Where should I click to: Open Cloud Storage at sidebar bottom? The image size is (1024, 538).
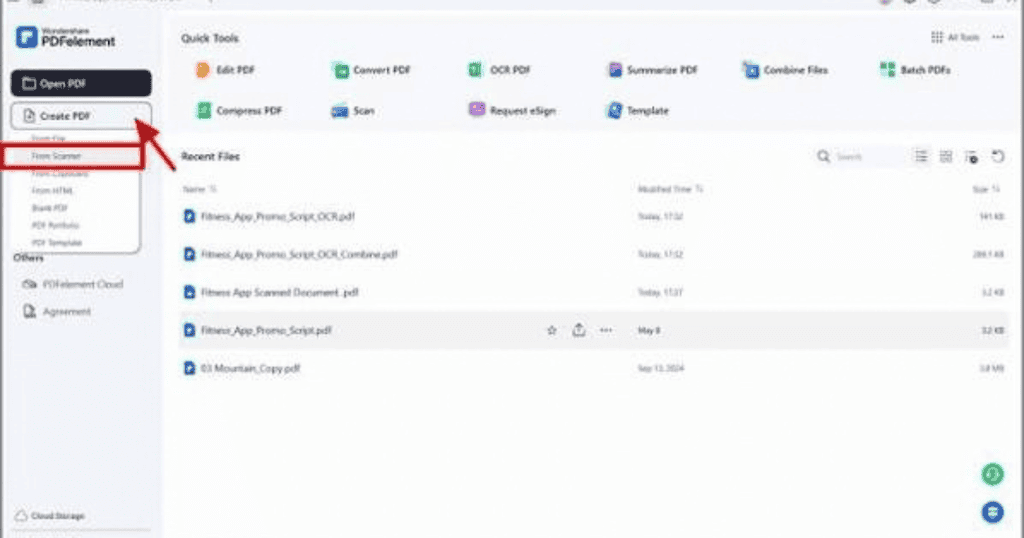50,516
